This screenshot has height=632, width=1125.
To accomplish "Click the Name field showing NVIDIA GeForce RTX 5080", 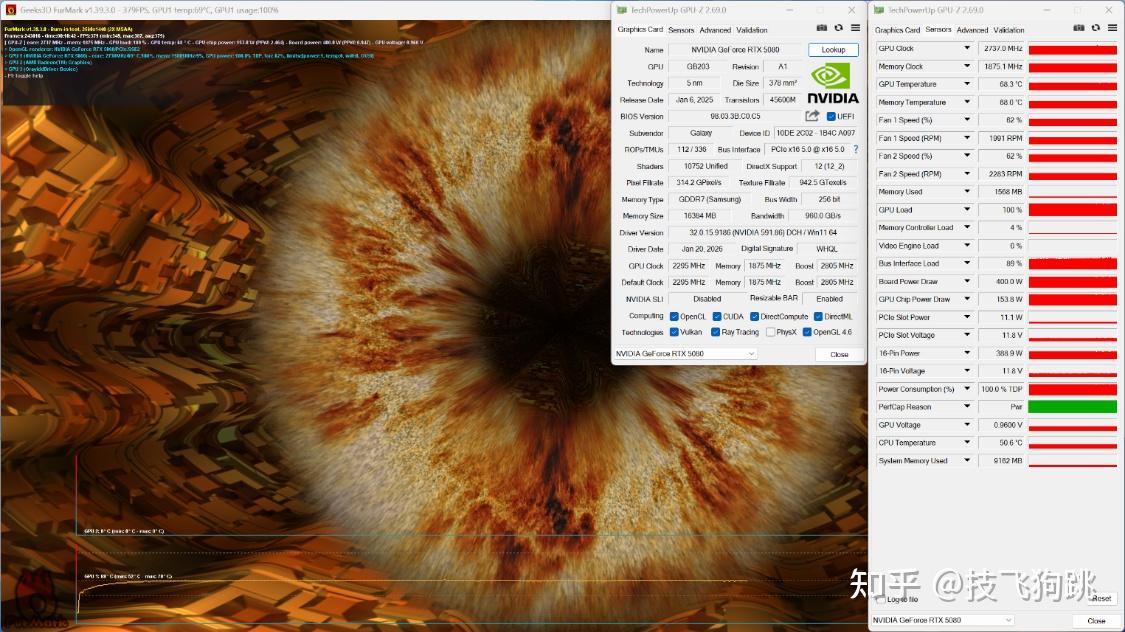I will click(735, 49).
